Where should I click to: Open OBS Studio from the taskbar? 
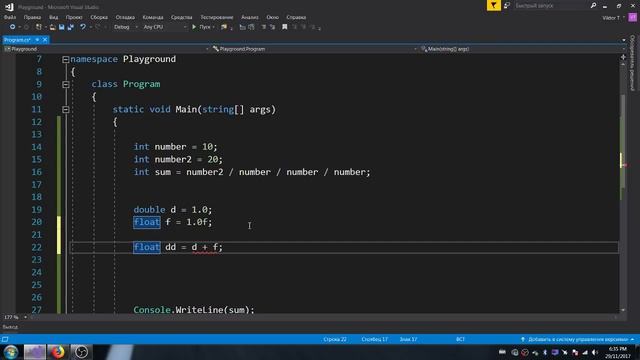[81, 352]
